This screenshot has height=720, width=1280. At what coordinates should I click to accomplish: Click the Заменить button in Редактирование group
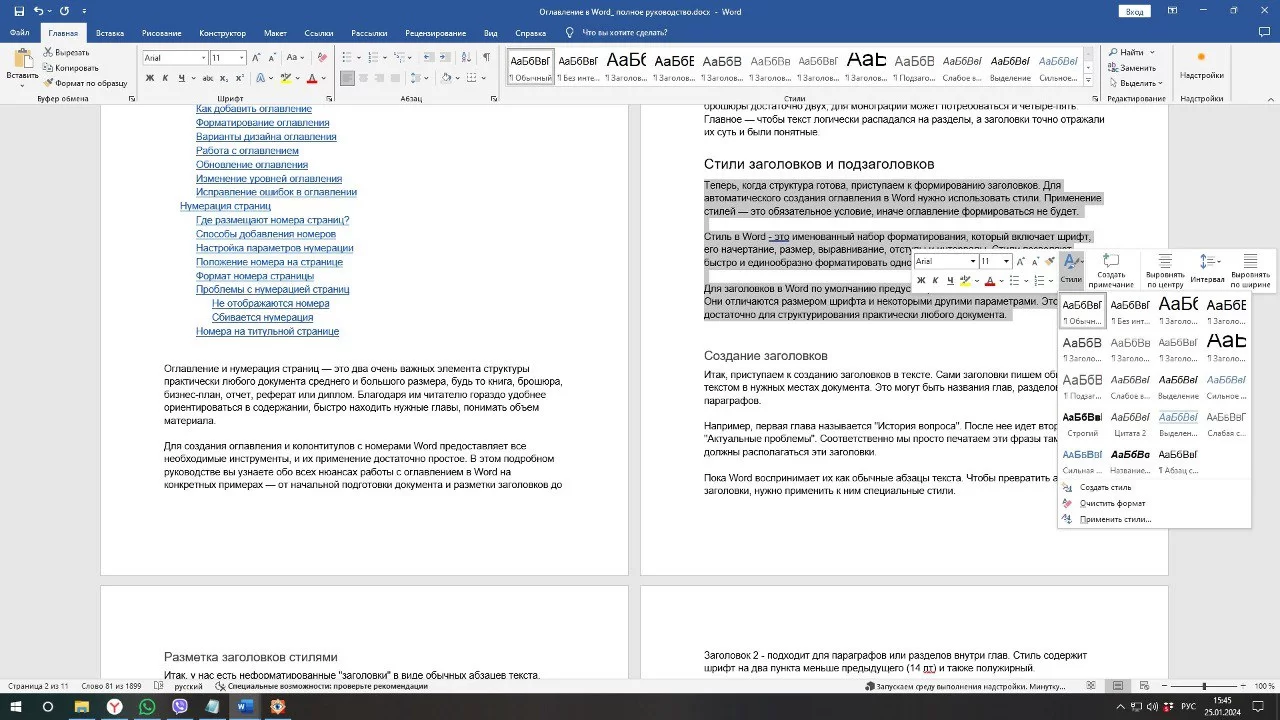[1130, 68]
